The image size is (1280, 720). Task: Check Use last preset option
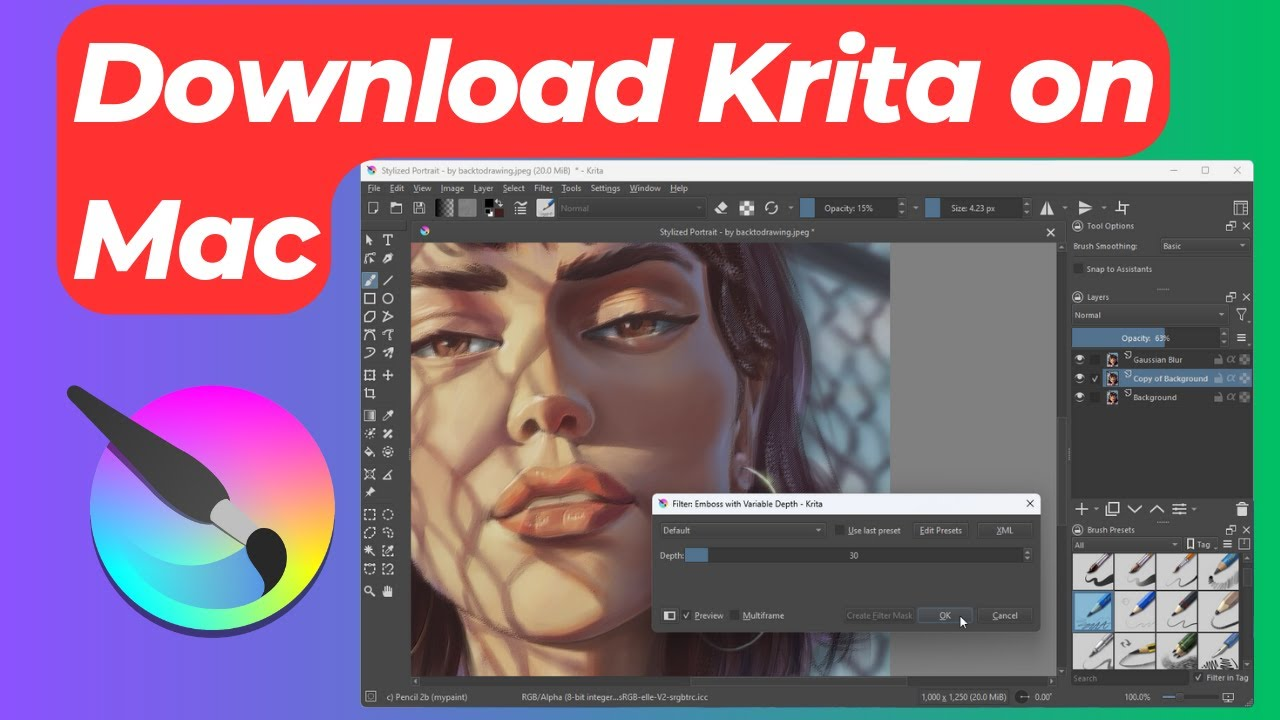840,531
